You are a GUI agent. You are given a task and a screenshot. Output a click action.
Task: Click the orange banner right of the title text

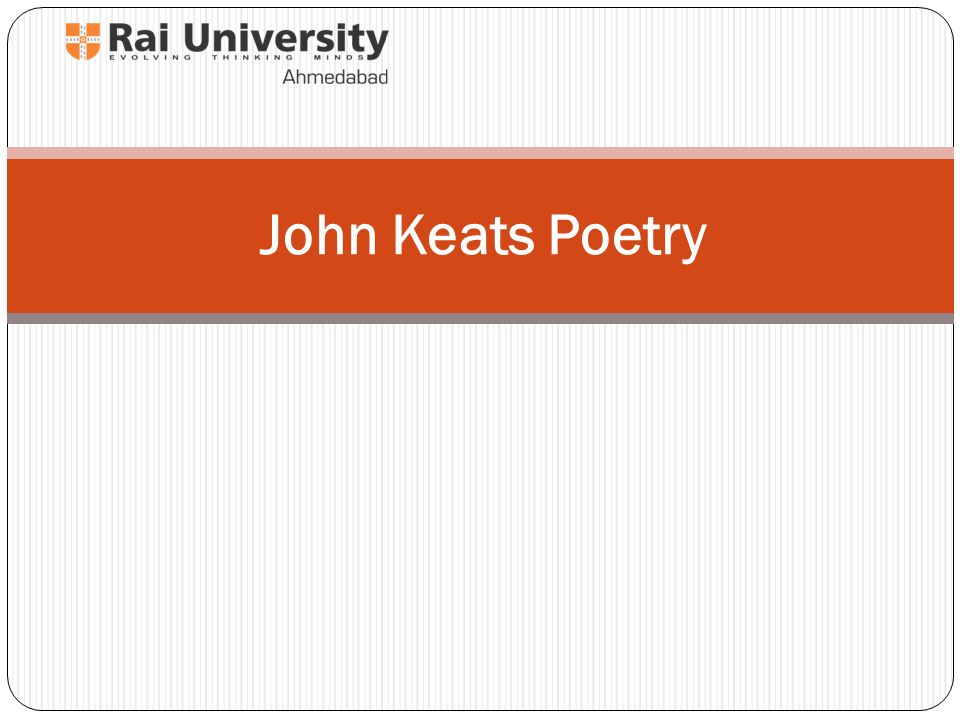click(831, 236)
